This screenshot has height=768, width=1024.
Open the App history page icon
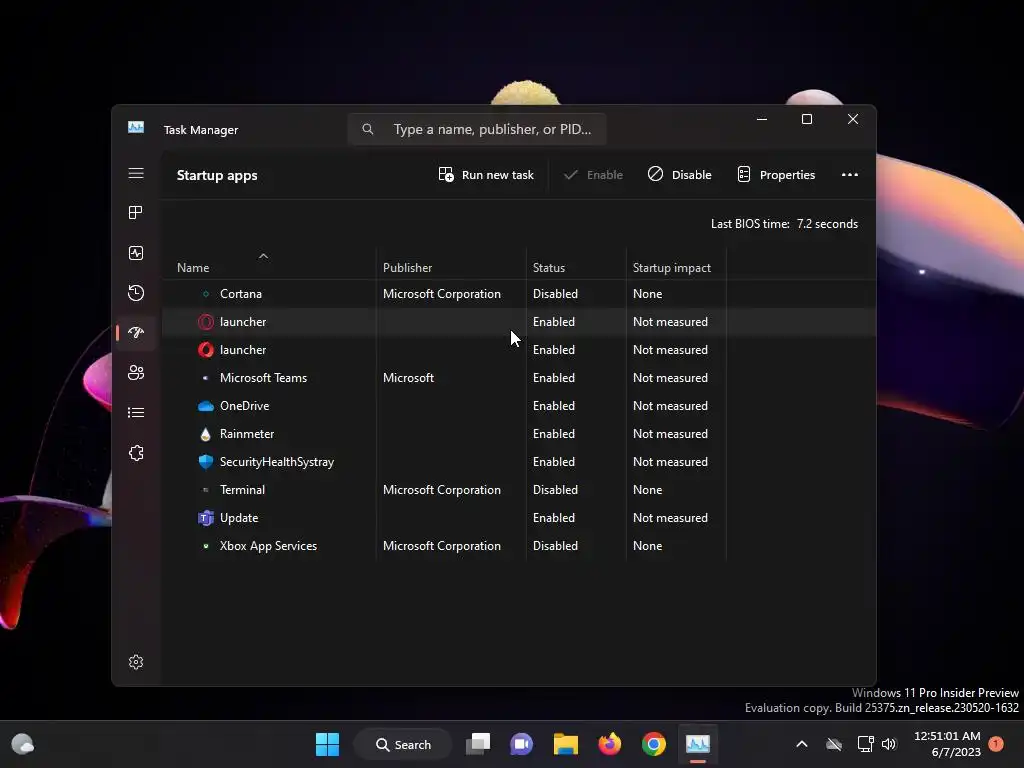136,293
